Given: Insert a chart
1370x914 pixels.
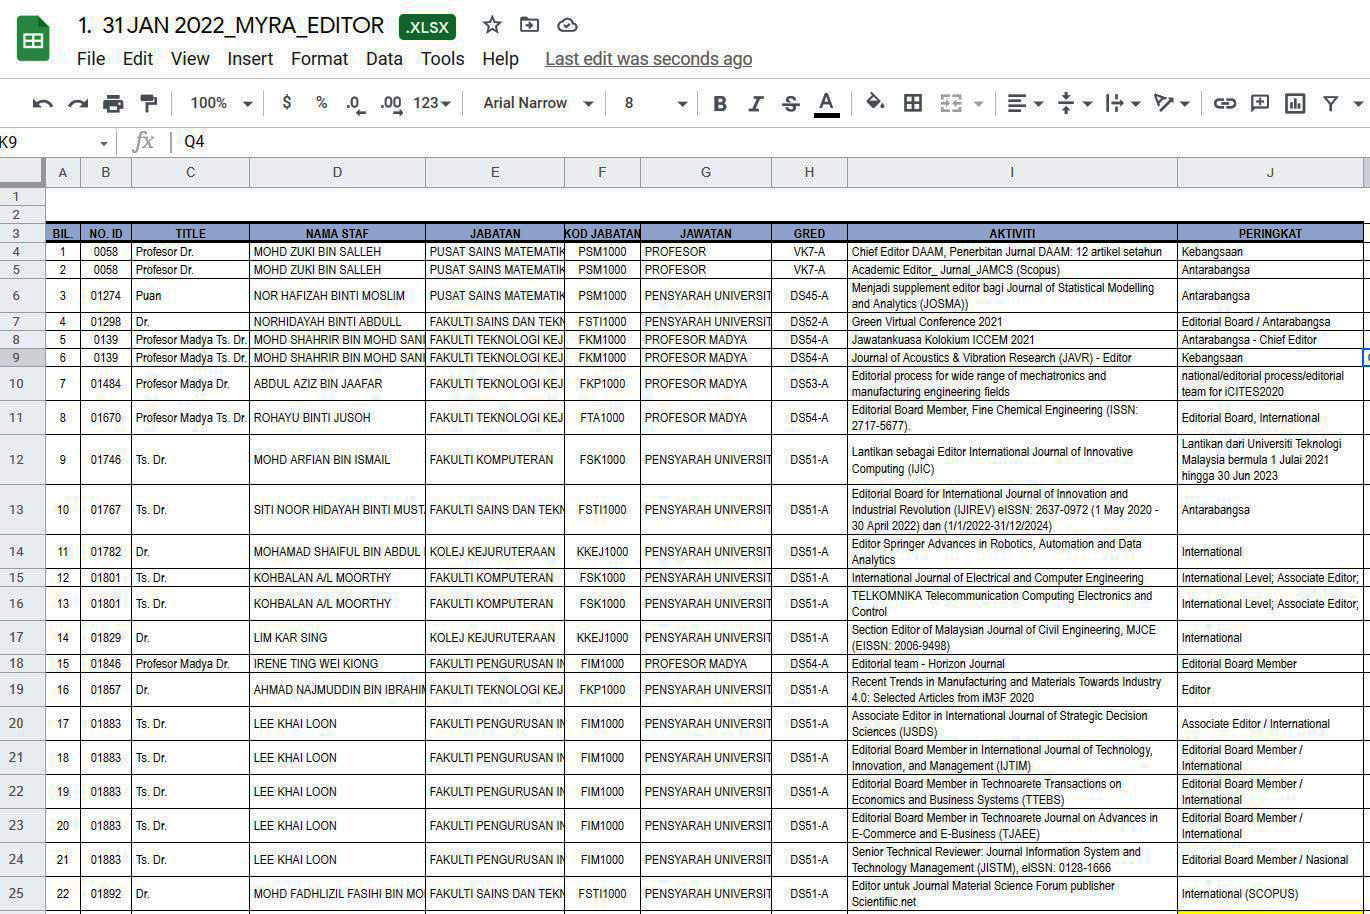Looking at the screenshot, I should click(1295, 103).
